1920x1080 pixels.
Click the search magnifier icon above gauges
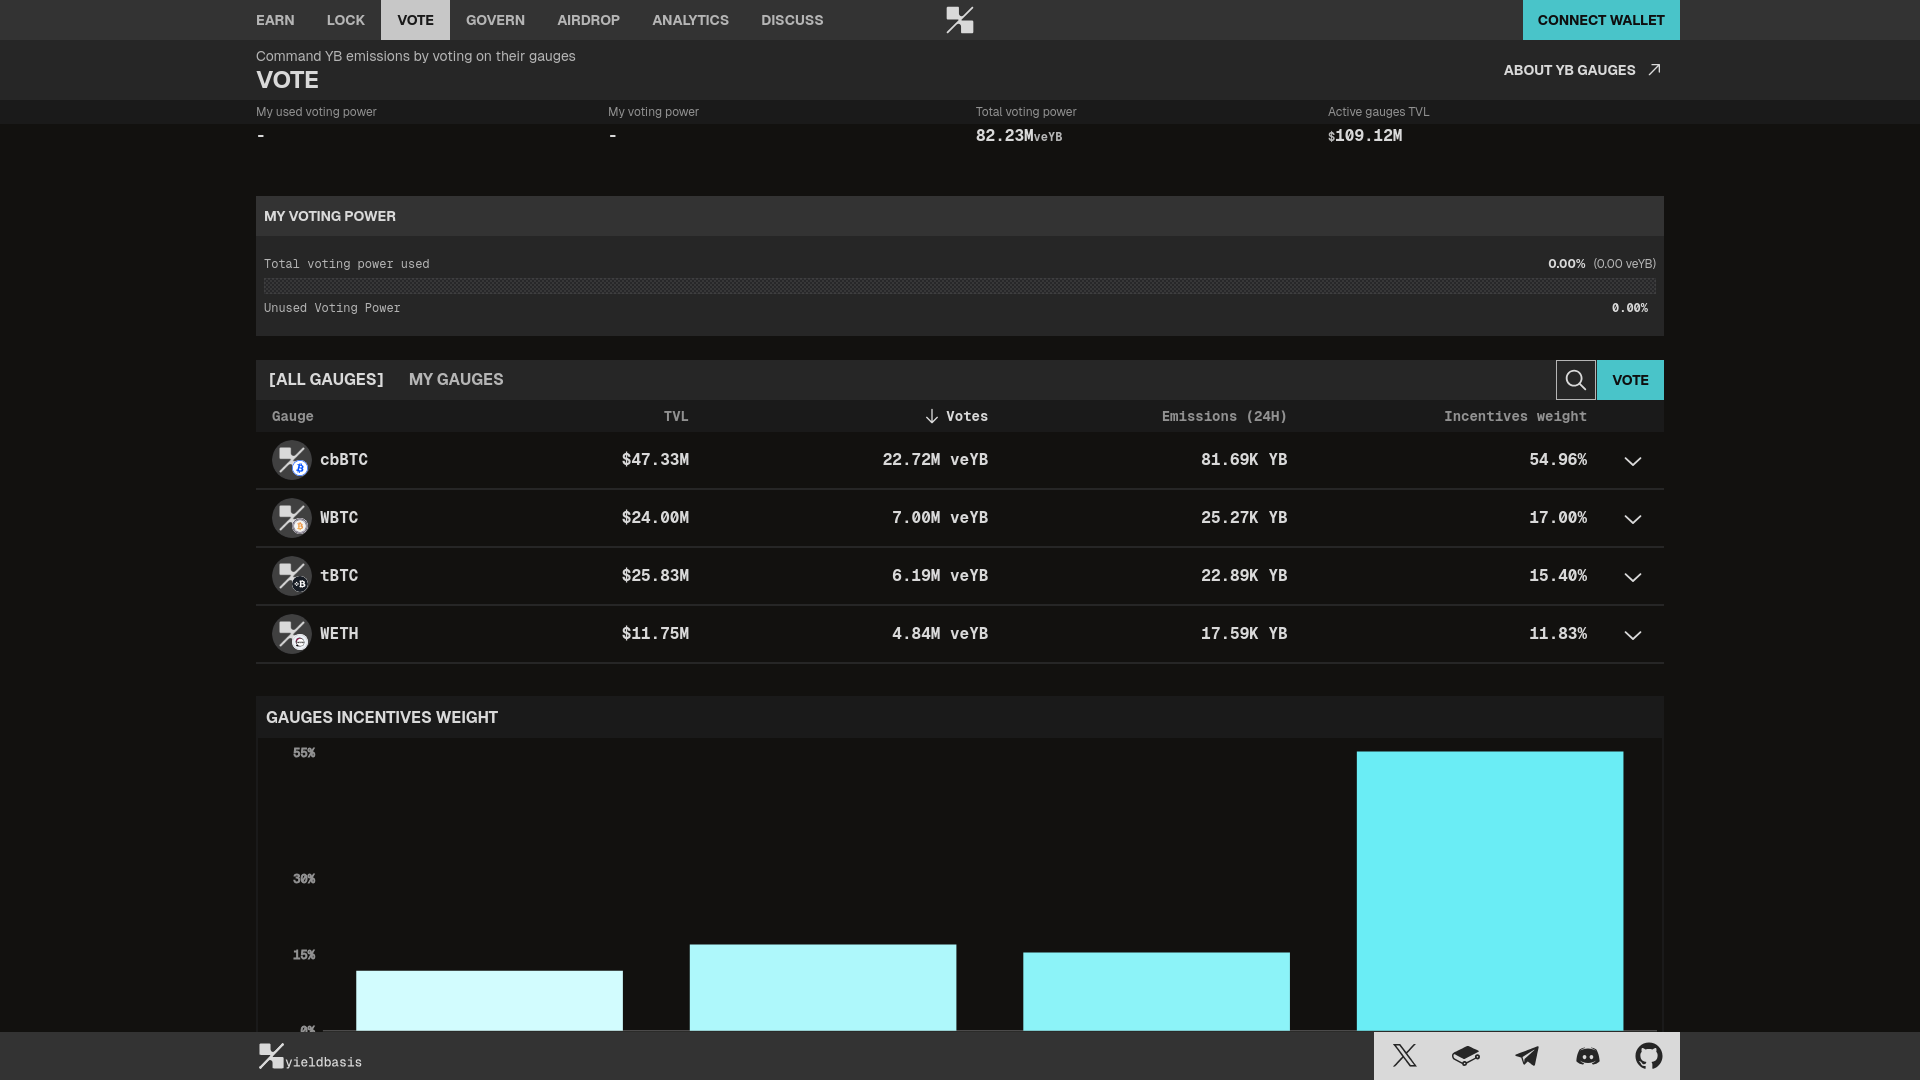1575,380
